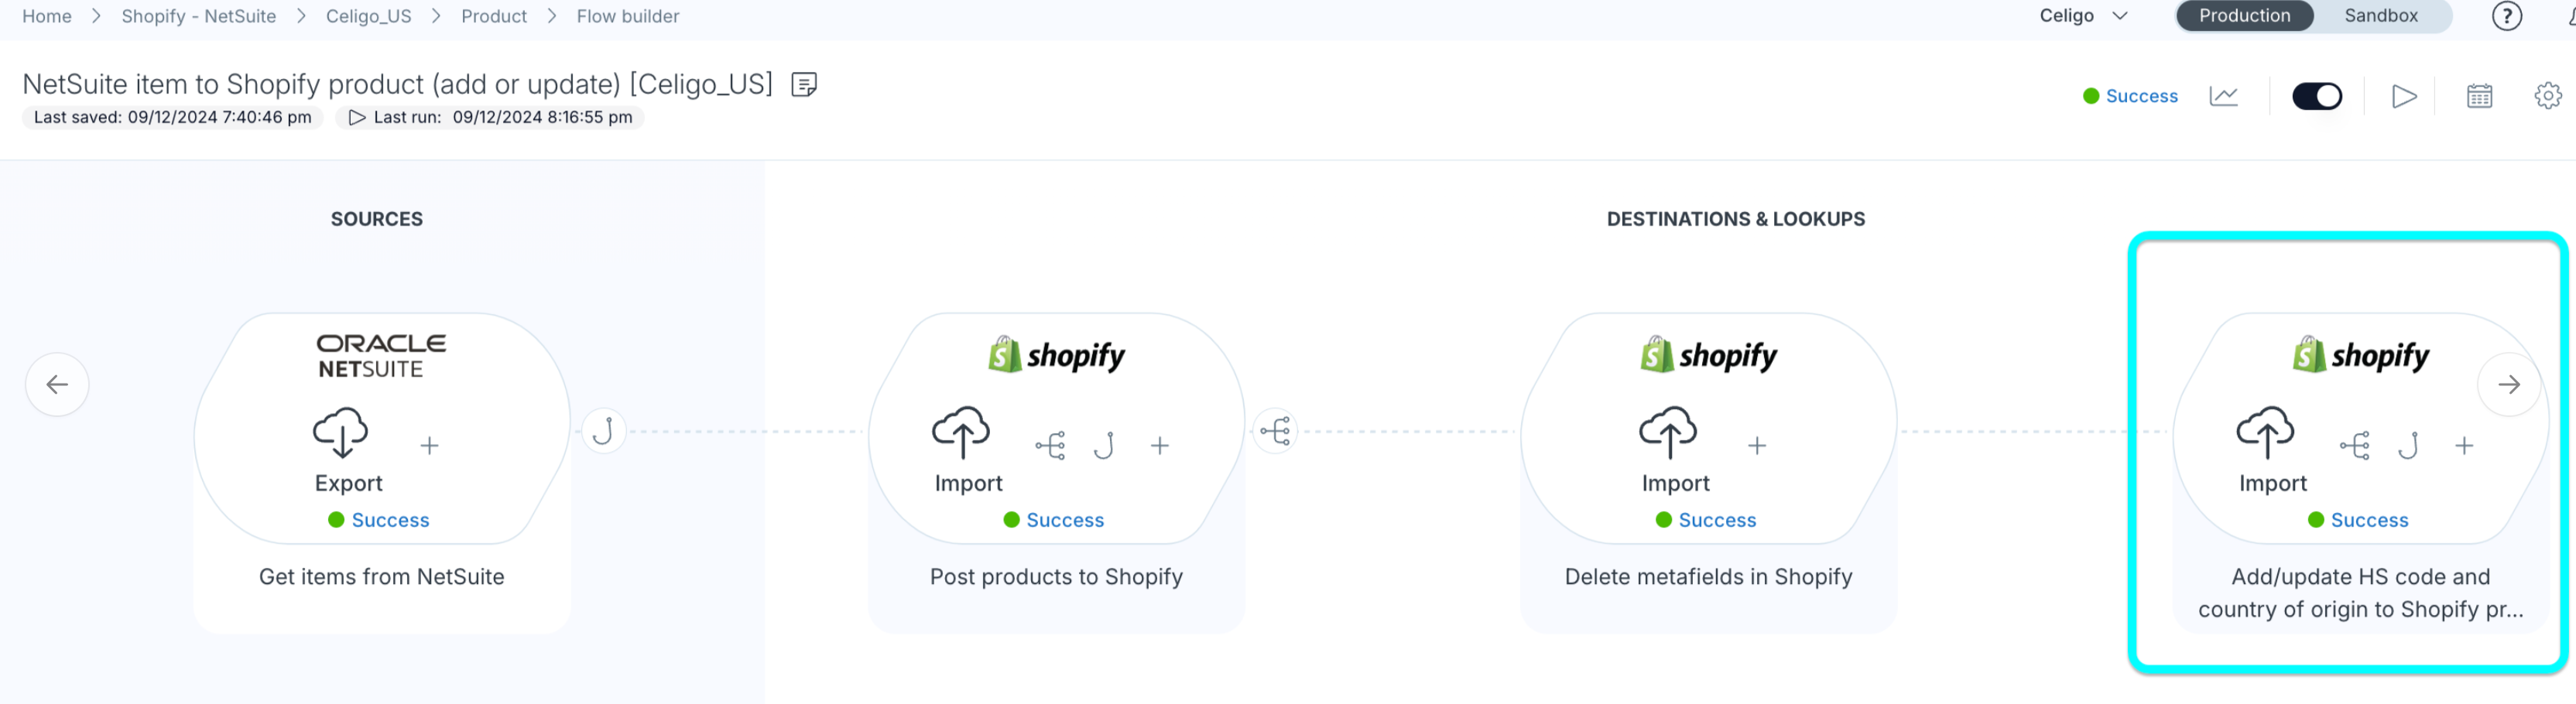Open mapping icon in Add/update HS code bubble

[x=2354, y=445]
